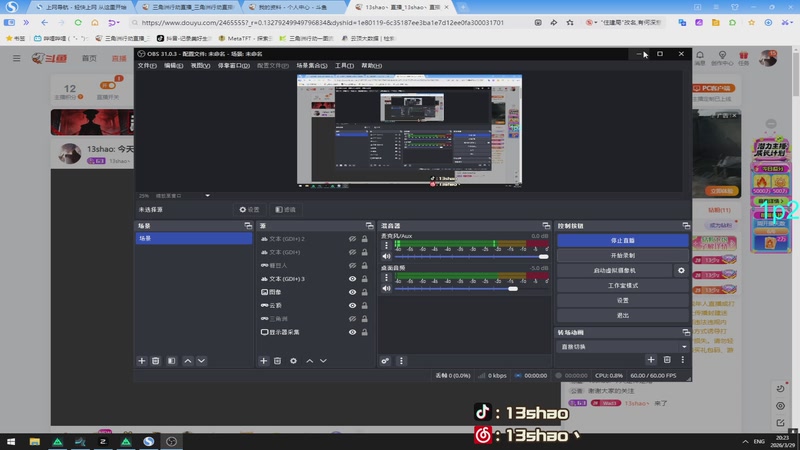Show the 文本 (GDI+) 2 source

point(353,239)
